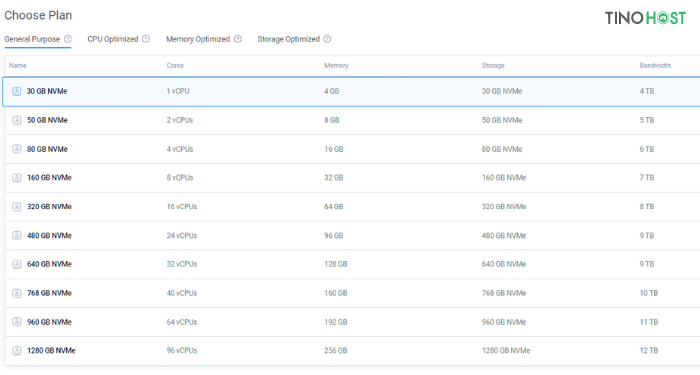
Task: Click the Choose Plan heading
Action: tap(38, 16)
